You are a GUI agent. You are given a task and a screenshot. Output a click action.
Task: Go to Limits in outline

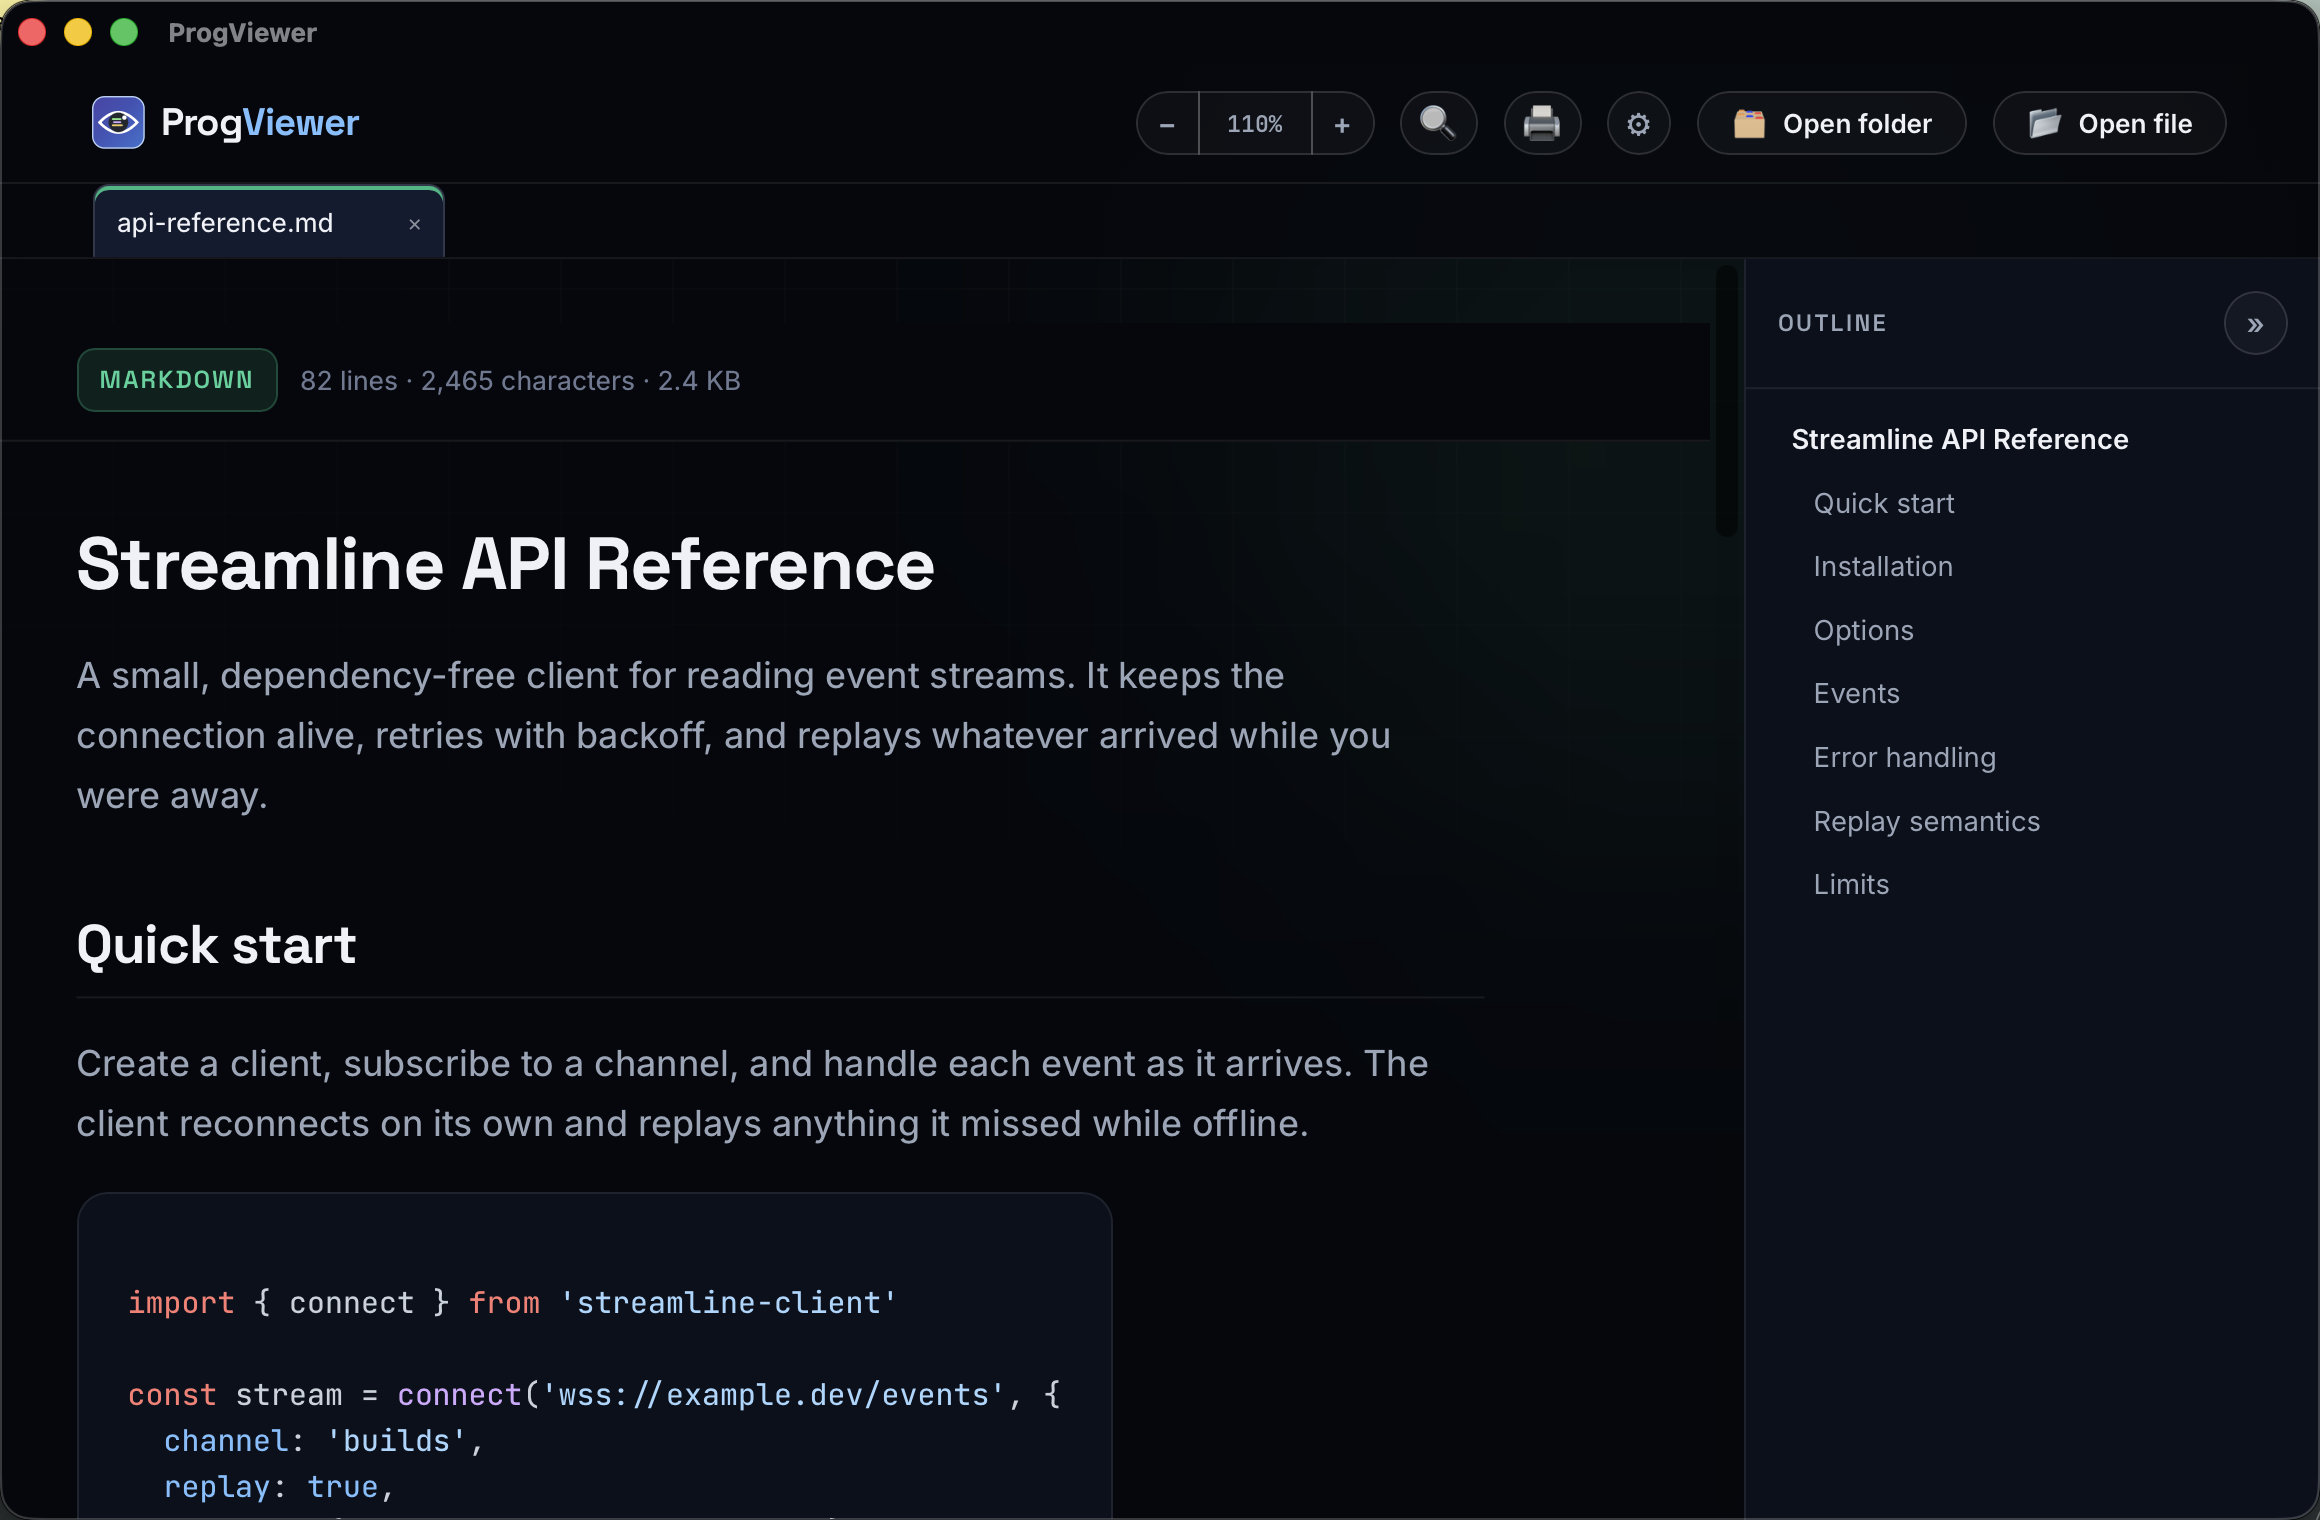1851,885
